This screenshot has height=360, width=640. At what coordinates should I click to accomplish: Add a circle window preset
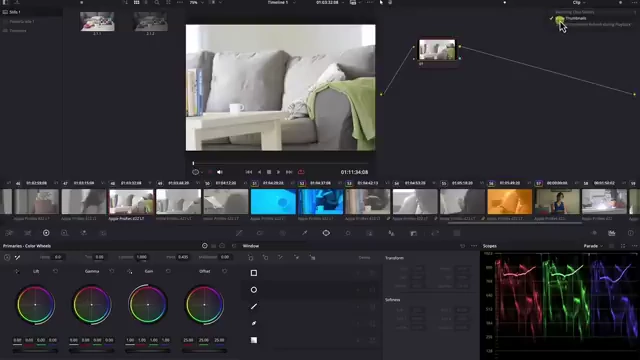pos(266,258)
